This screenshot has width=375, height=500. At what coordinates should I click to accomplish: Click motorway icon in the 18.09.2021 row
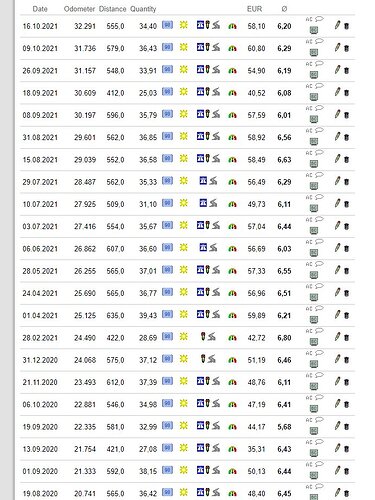click(x=200, y=91)
